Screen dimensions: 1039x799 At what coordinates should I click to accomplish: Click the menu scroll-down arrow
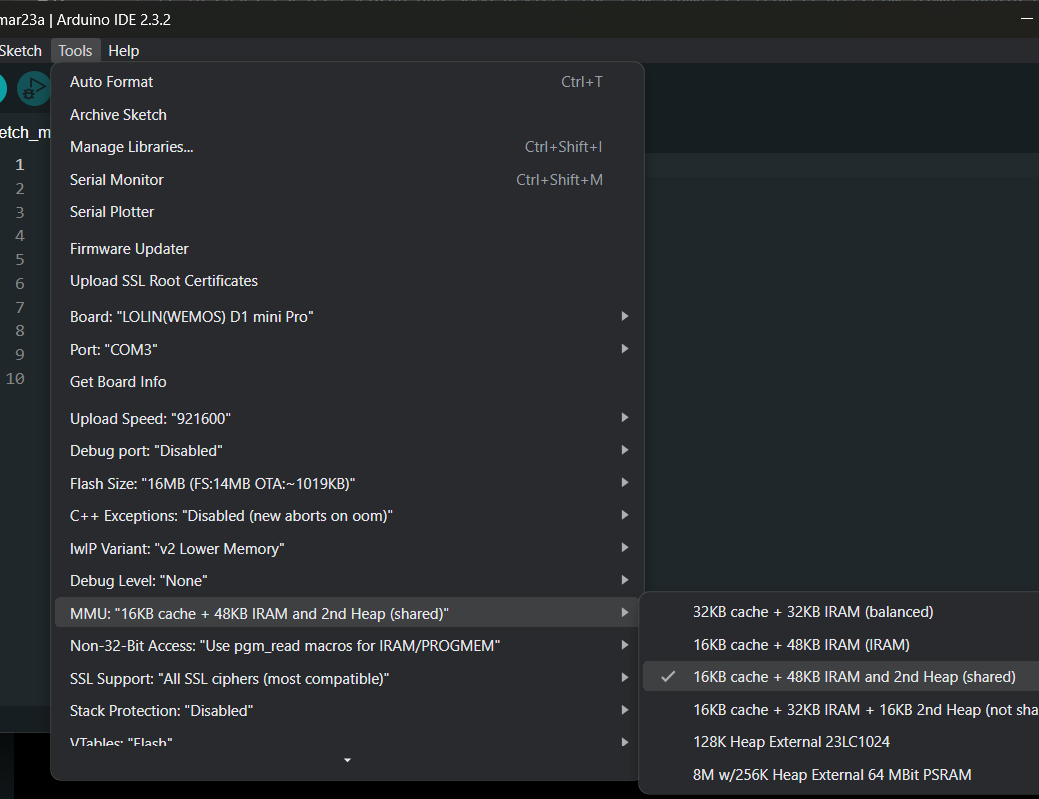[x=347, y=761]
